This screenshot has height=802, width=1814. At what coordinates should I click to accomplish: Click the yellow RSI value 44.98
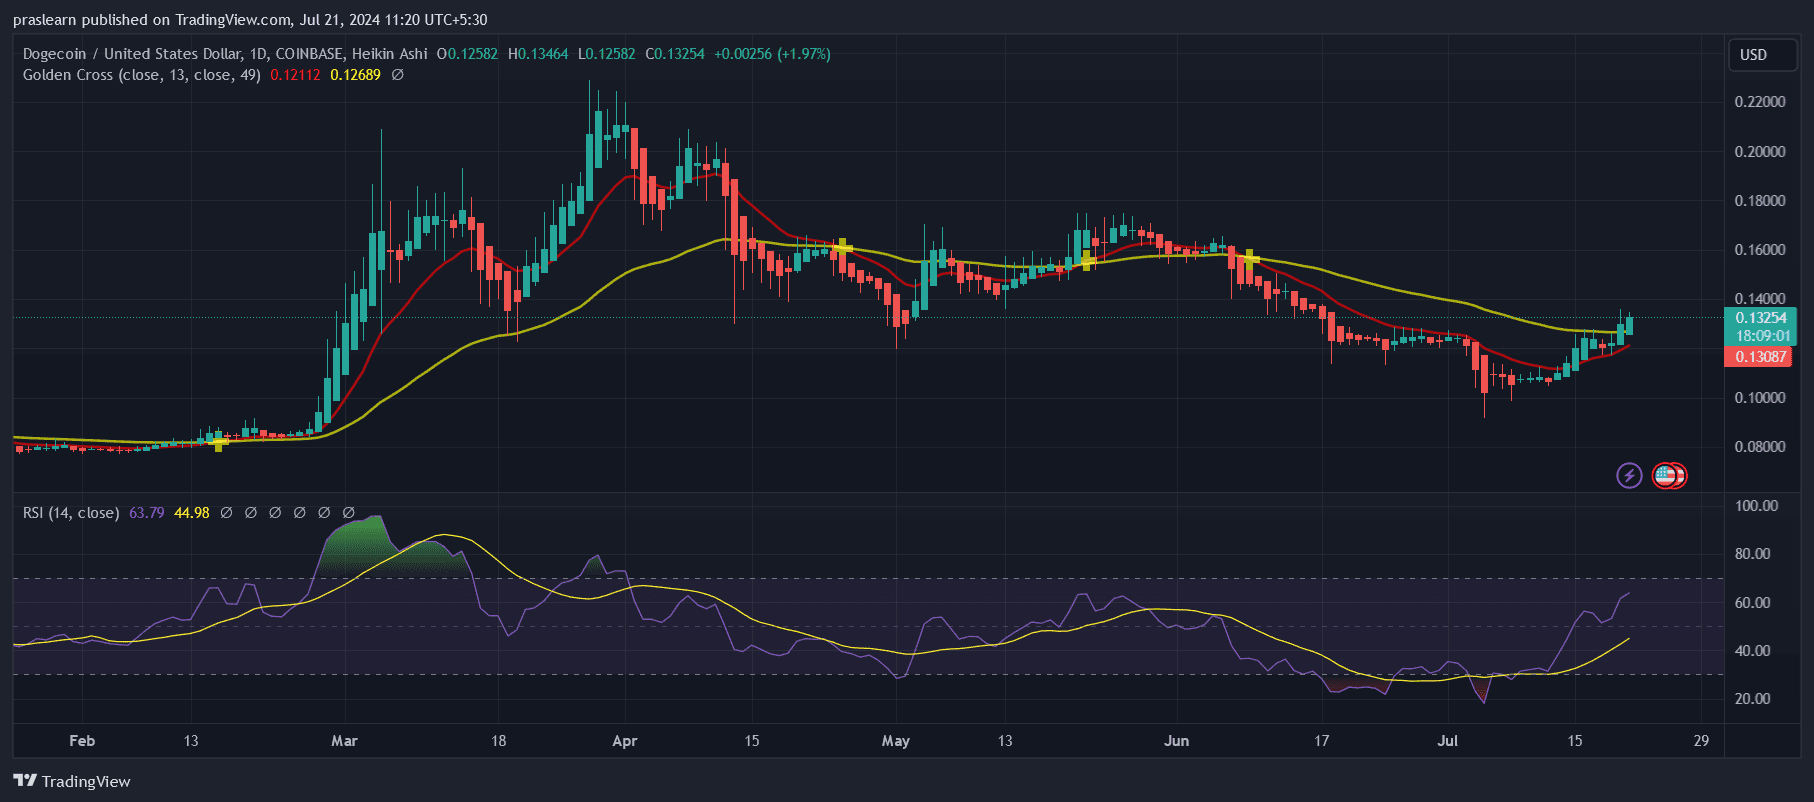pos(192,513)
